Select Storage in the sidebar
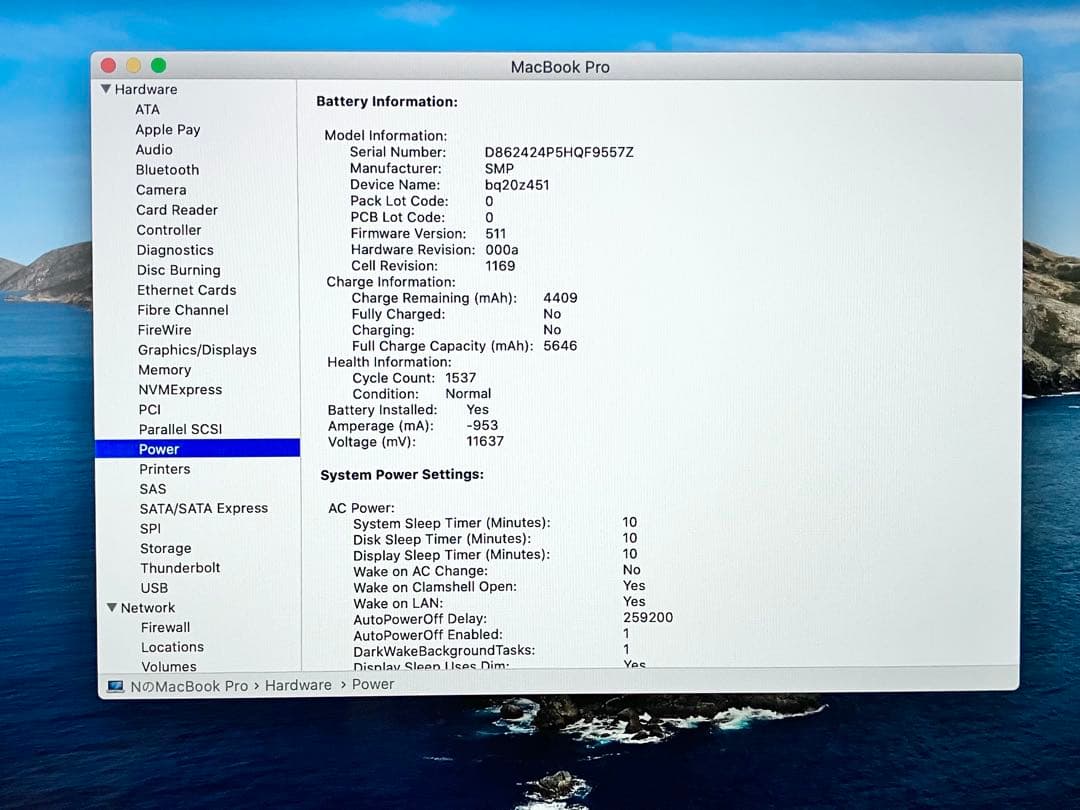Viewport: 1080px width, 810px height. [166, 548]
